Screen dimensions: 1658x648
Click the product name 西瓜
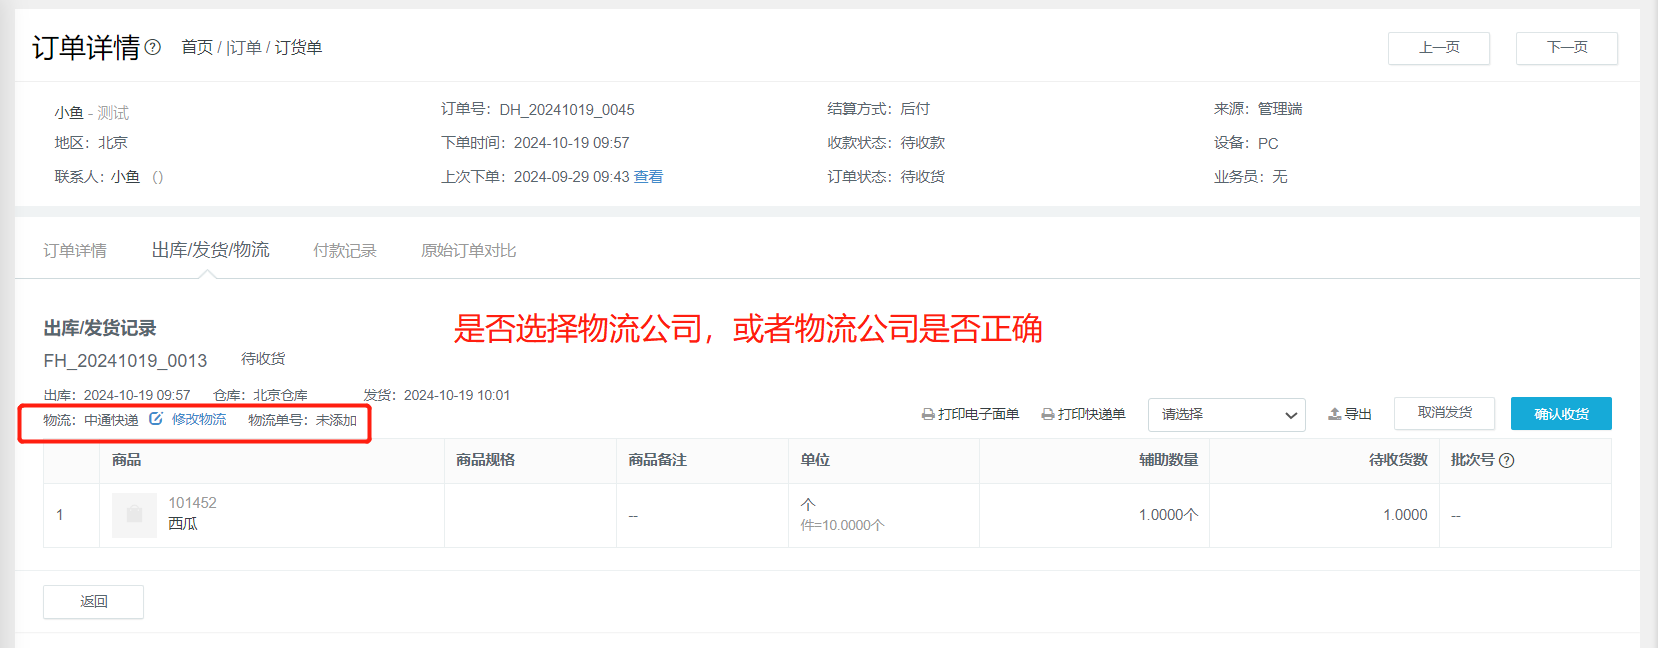point(183,524)
